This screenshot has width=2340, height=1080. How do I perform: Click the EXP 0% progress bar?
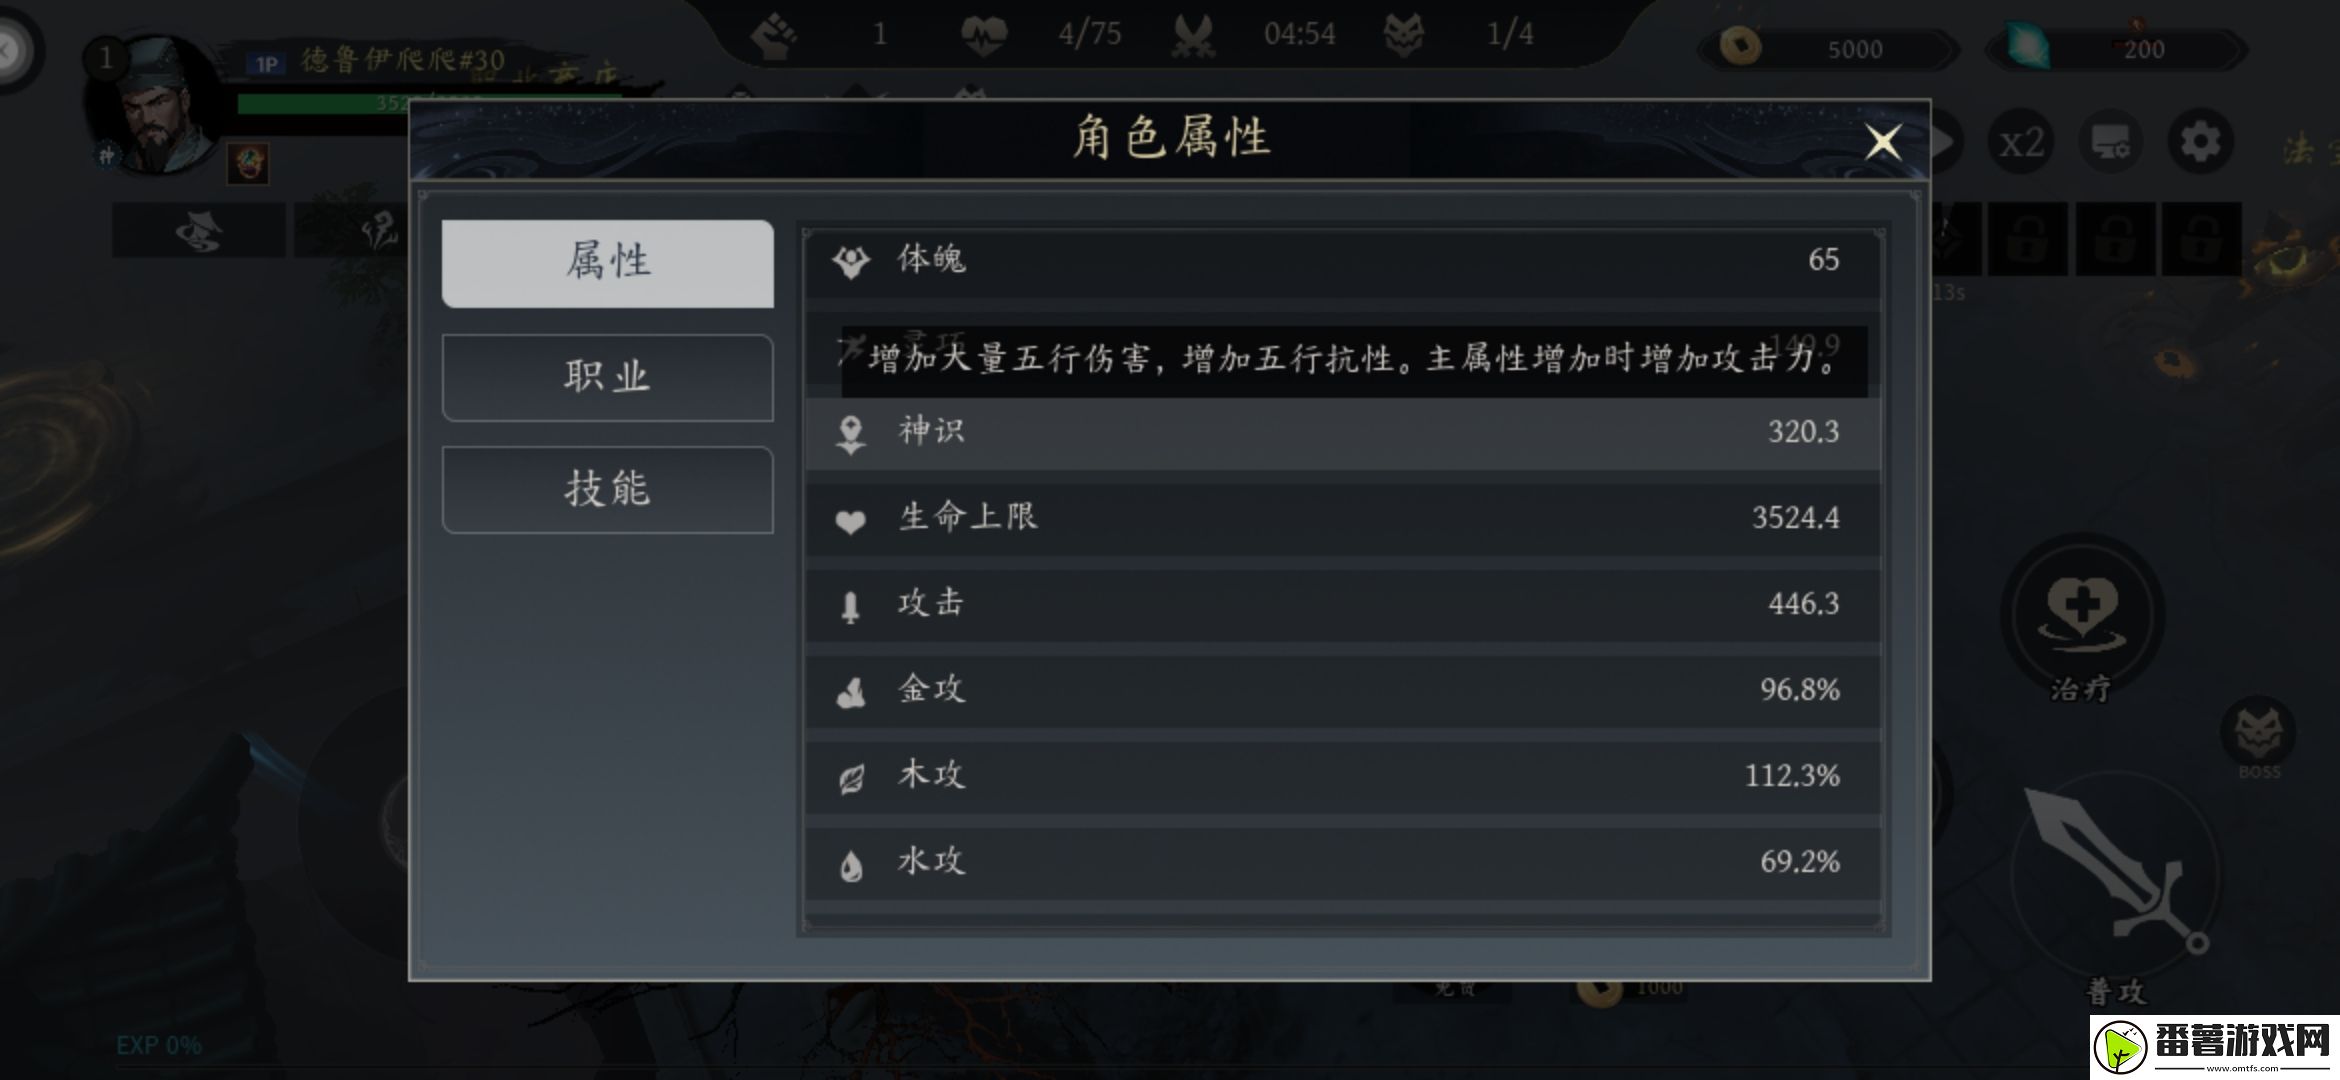click(x=160, y=1047)
